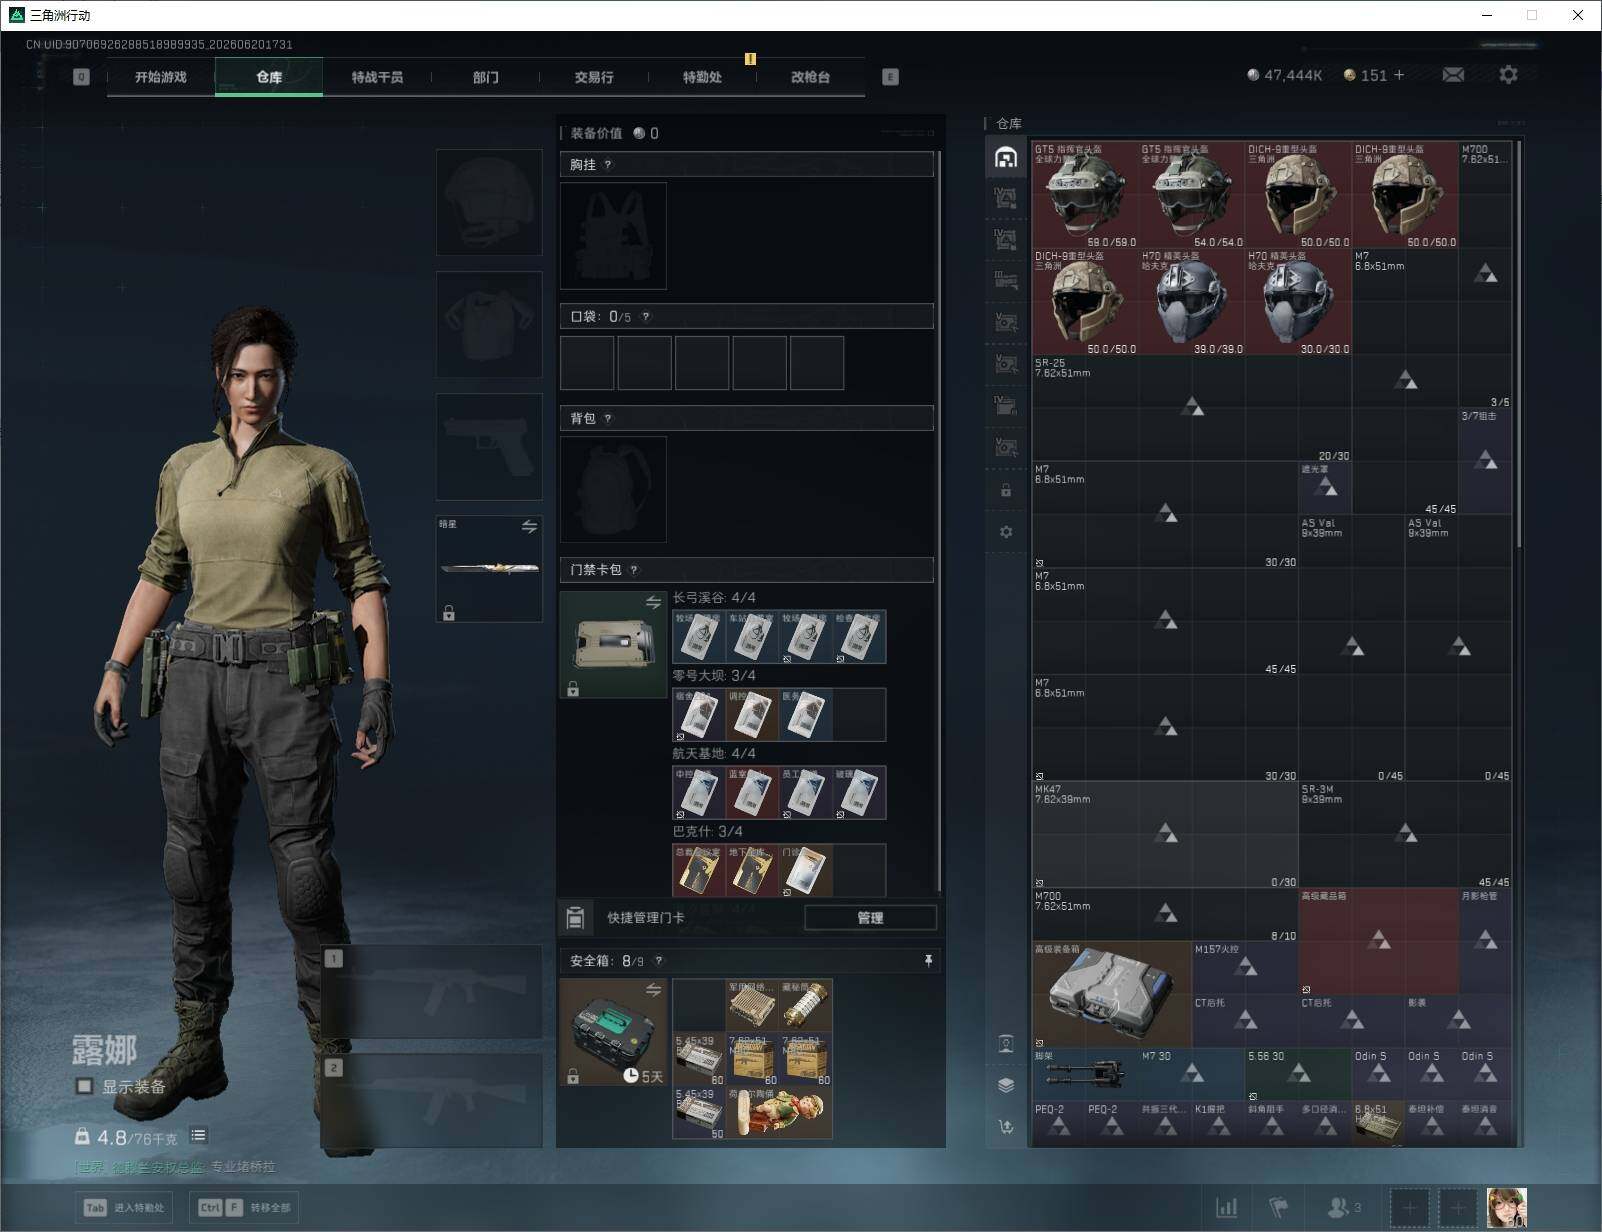This screenshot has width=1602, height=1232.
Task: Open the statistics bar chart icon
Action: [x=1227, y=1208]
